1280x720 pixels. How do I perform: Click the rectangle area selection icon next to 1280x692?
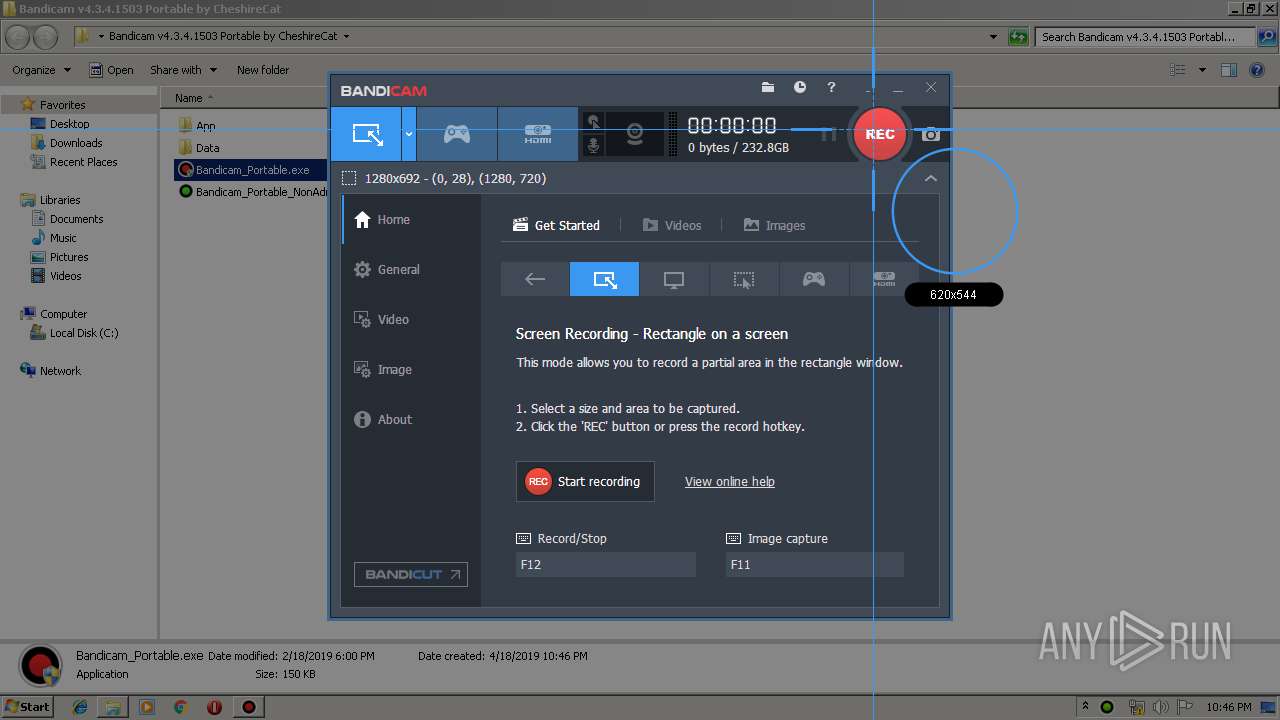[x=349, y=178]
